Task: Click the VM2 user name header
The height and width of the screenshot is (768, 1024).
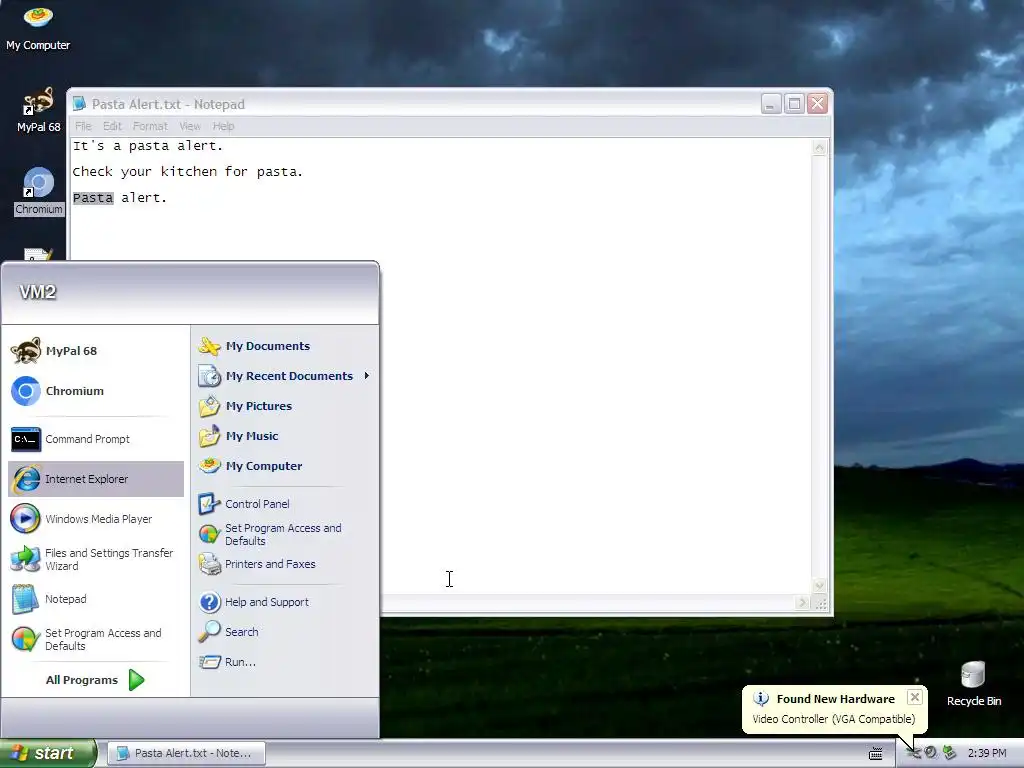Action: pos(38,292)
